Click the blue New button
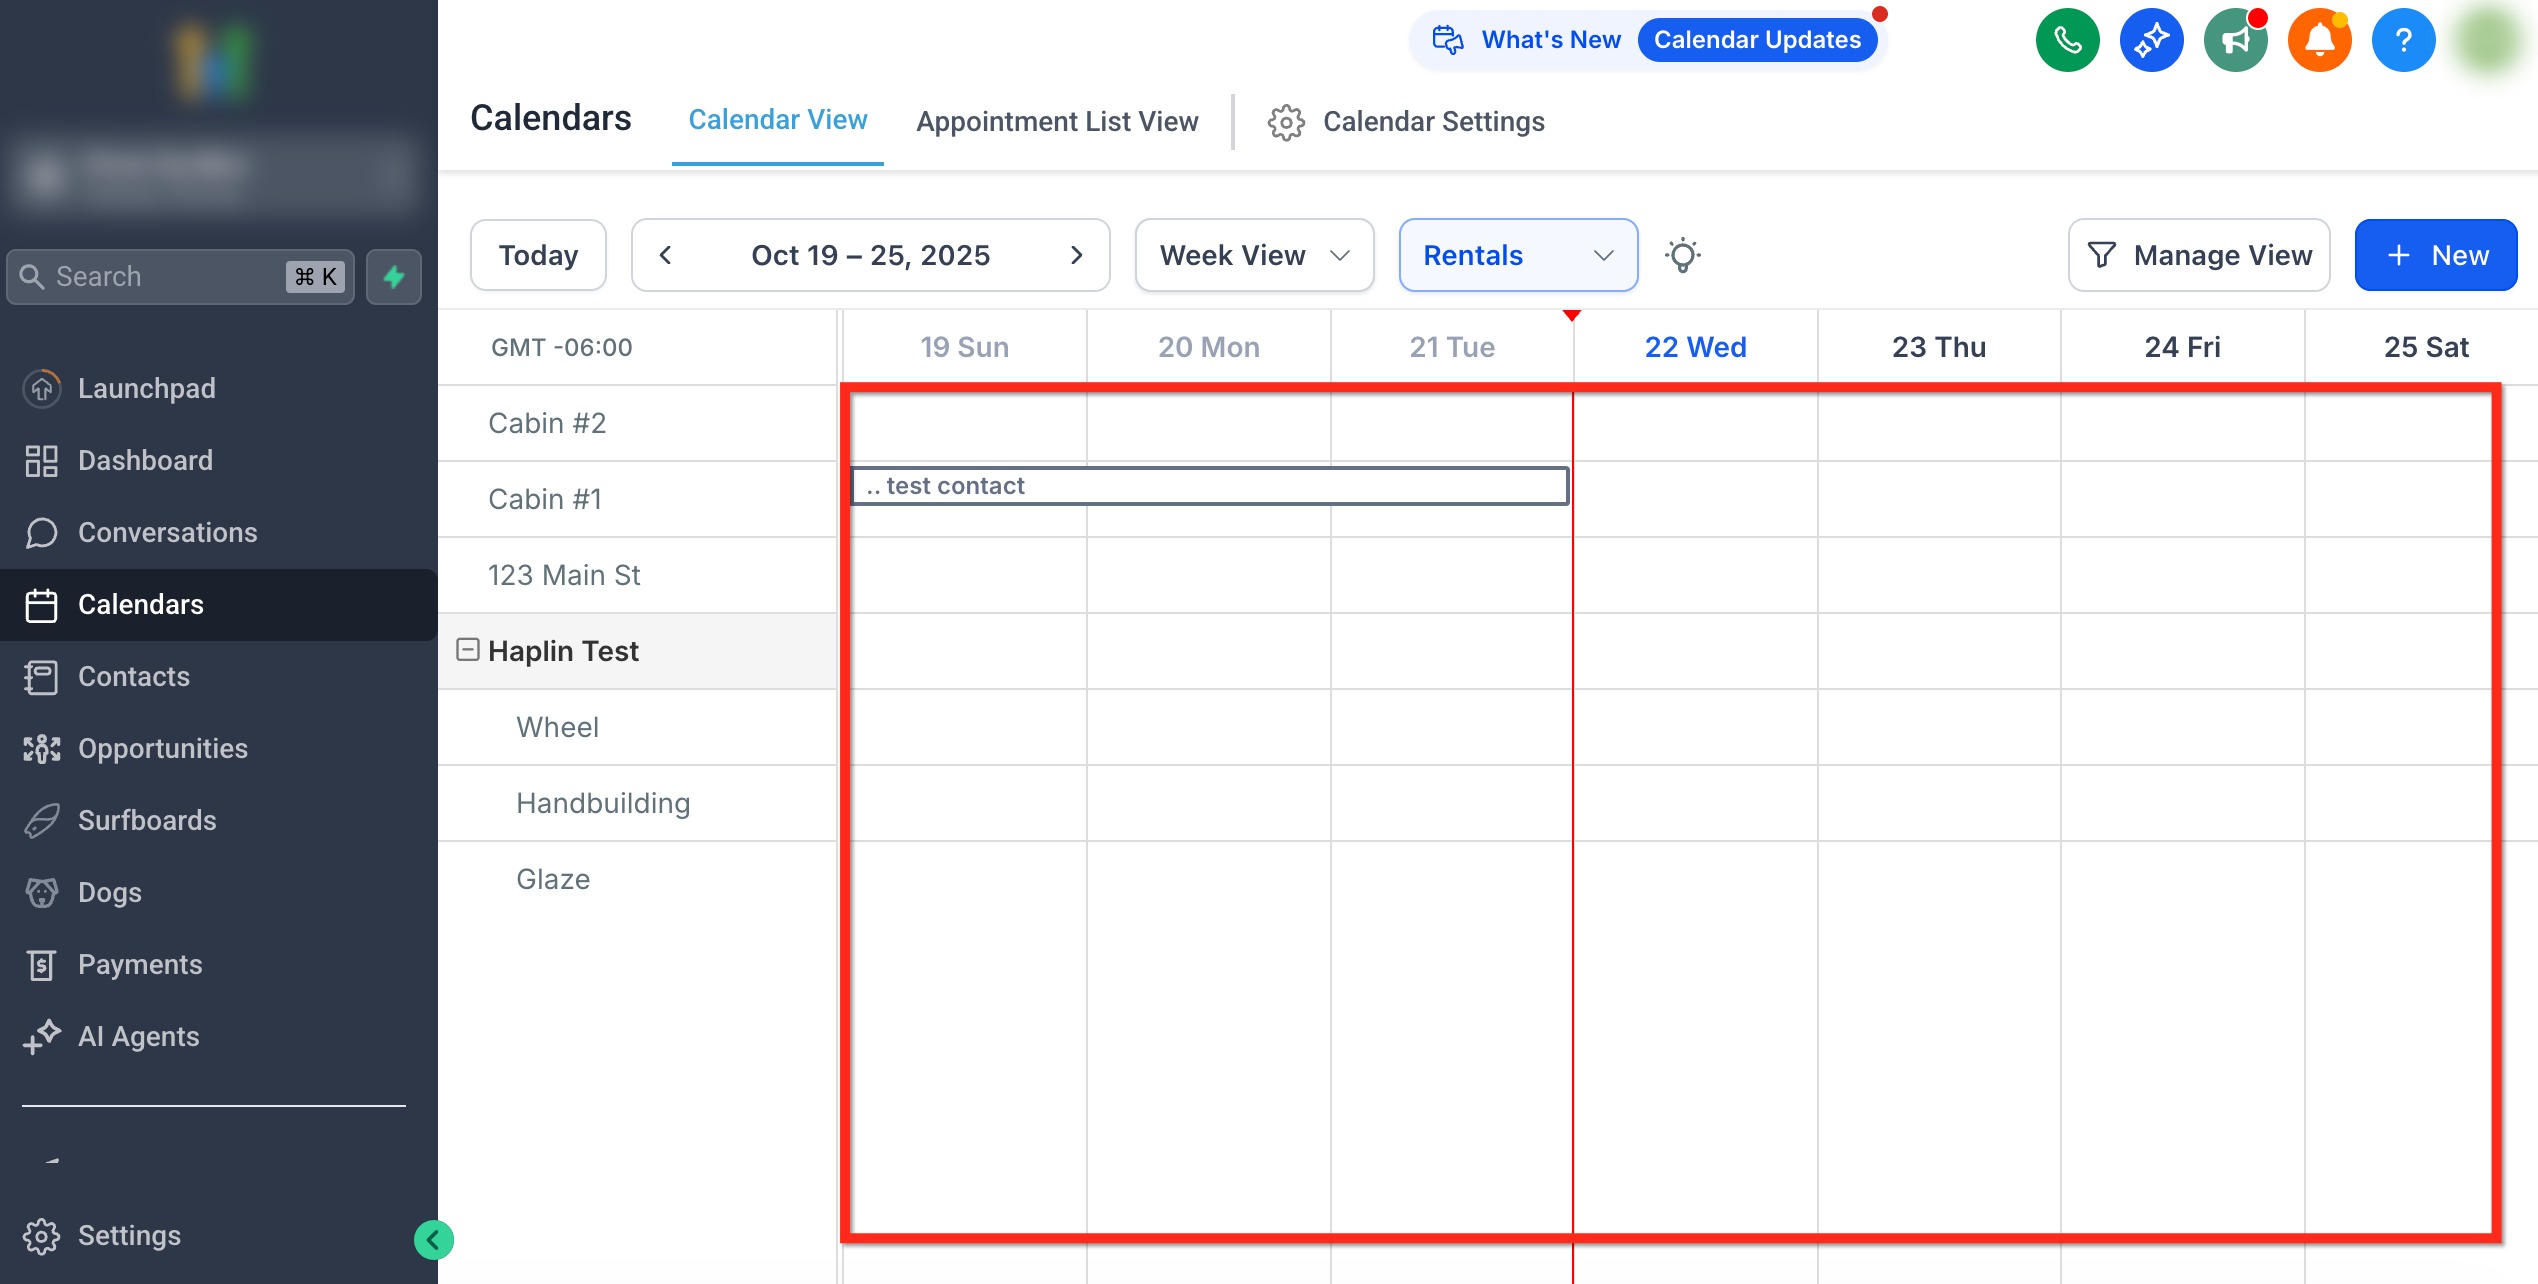The width and height of the screenshot is (2538, 1284). (x=2435, y=255)
